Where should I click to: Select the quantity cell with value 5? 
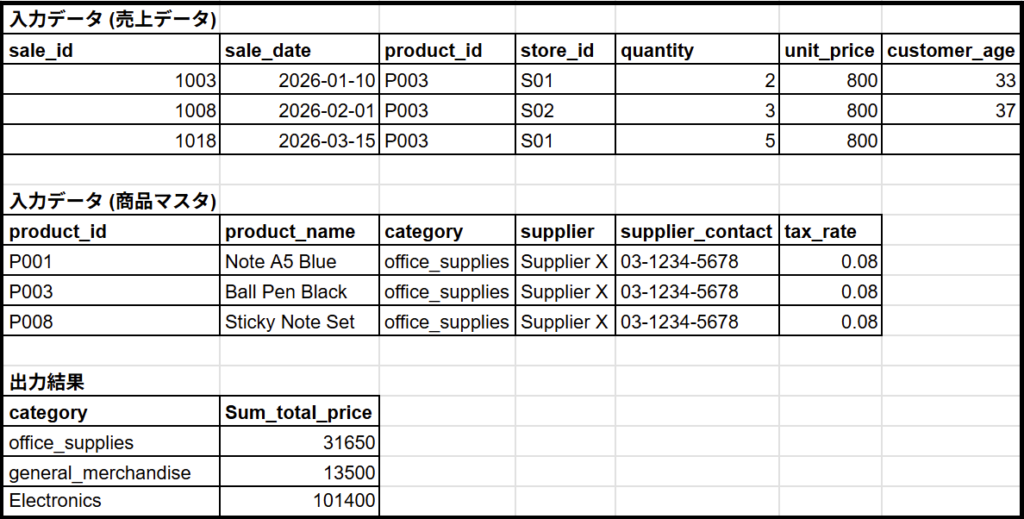point(697,140)
